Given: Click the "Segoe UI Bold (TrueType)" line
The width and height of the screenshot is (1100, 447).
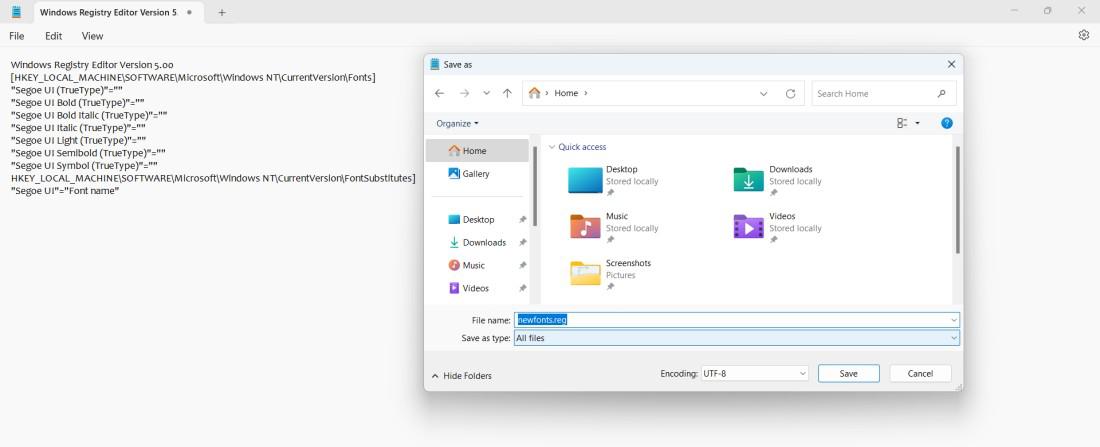Looking at the screenshot, I should [78, 102].
